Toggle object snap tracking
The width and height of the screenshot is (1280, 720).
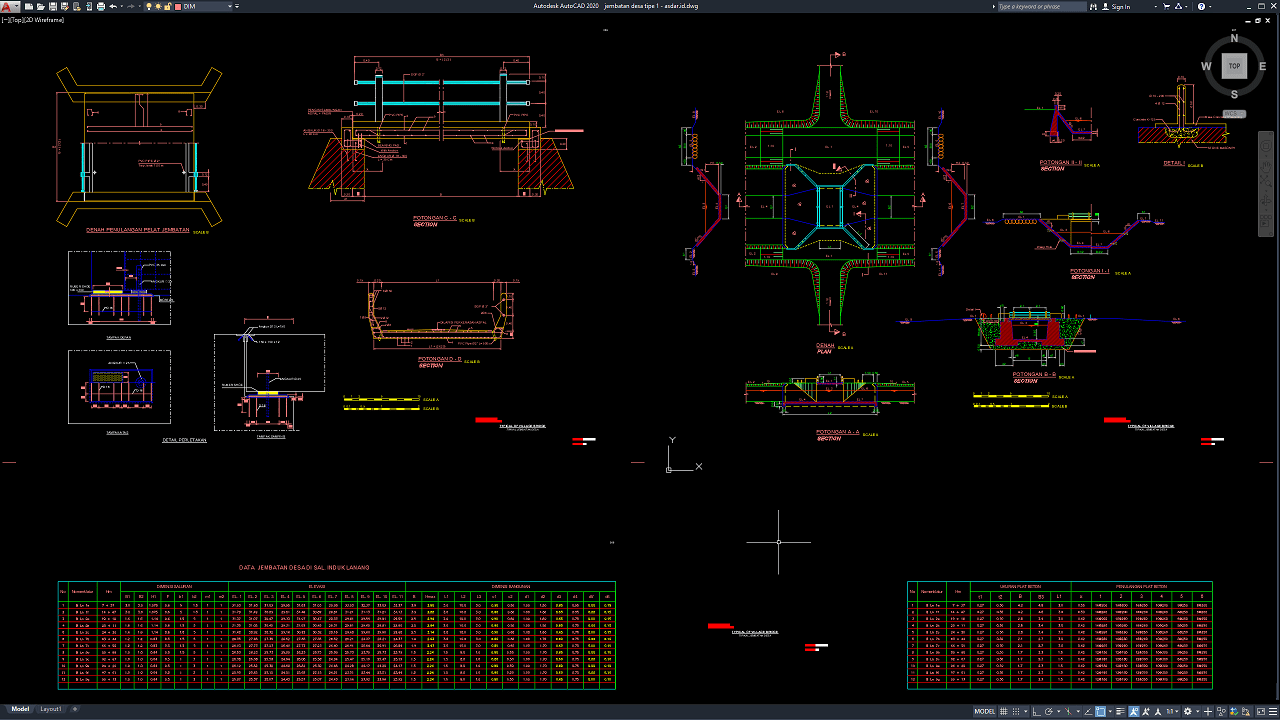click(1088, 711)
